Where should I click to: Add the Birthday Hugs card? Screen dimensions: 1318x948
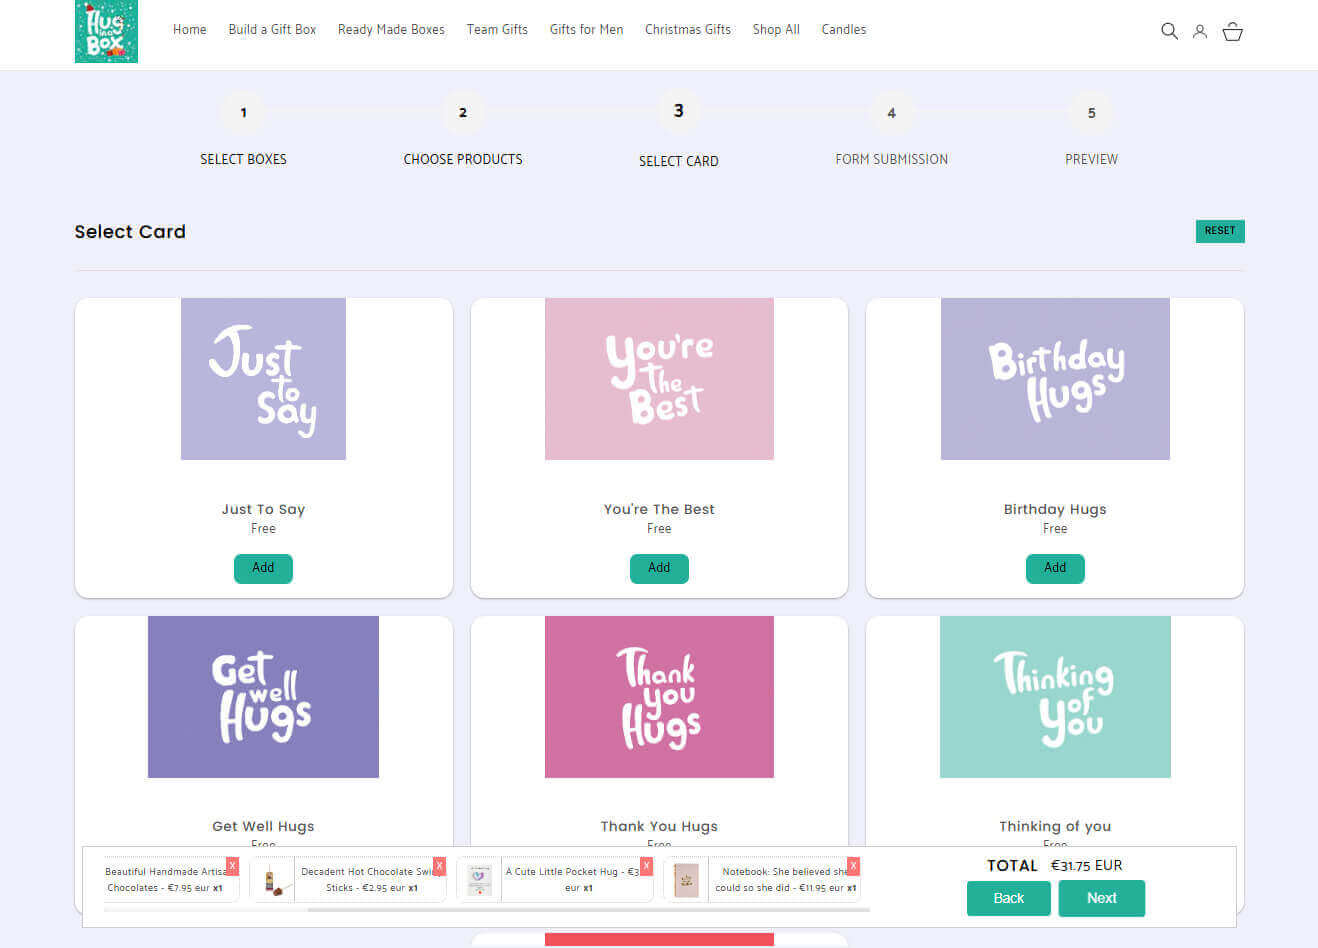point(1055,568)
